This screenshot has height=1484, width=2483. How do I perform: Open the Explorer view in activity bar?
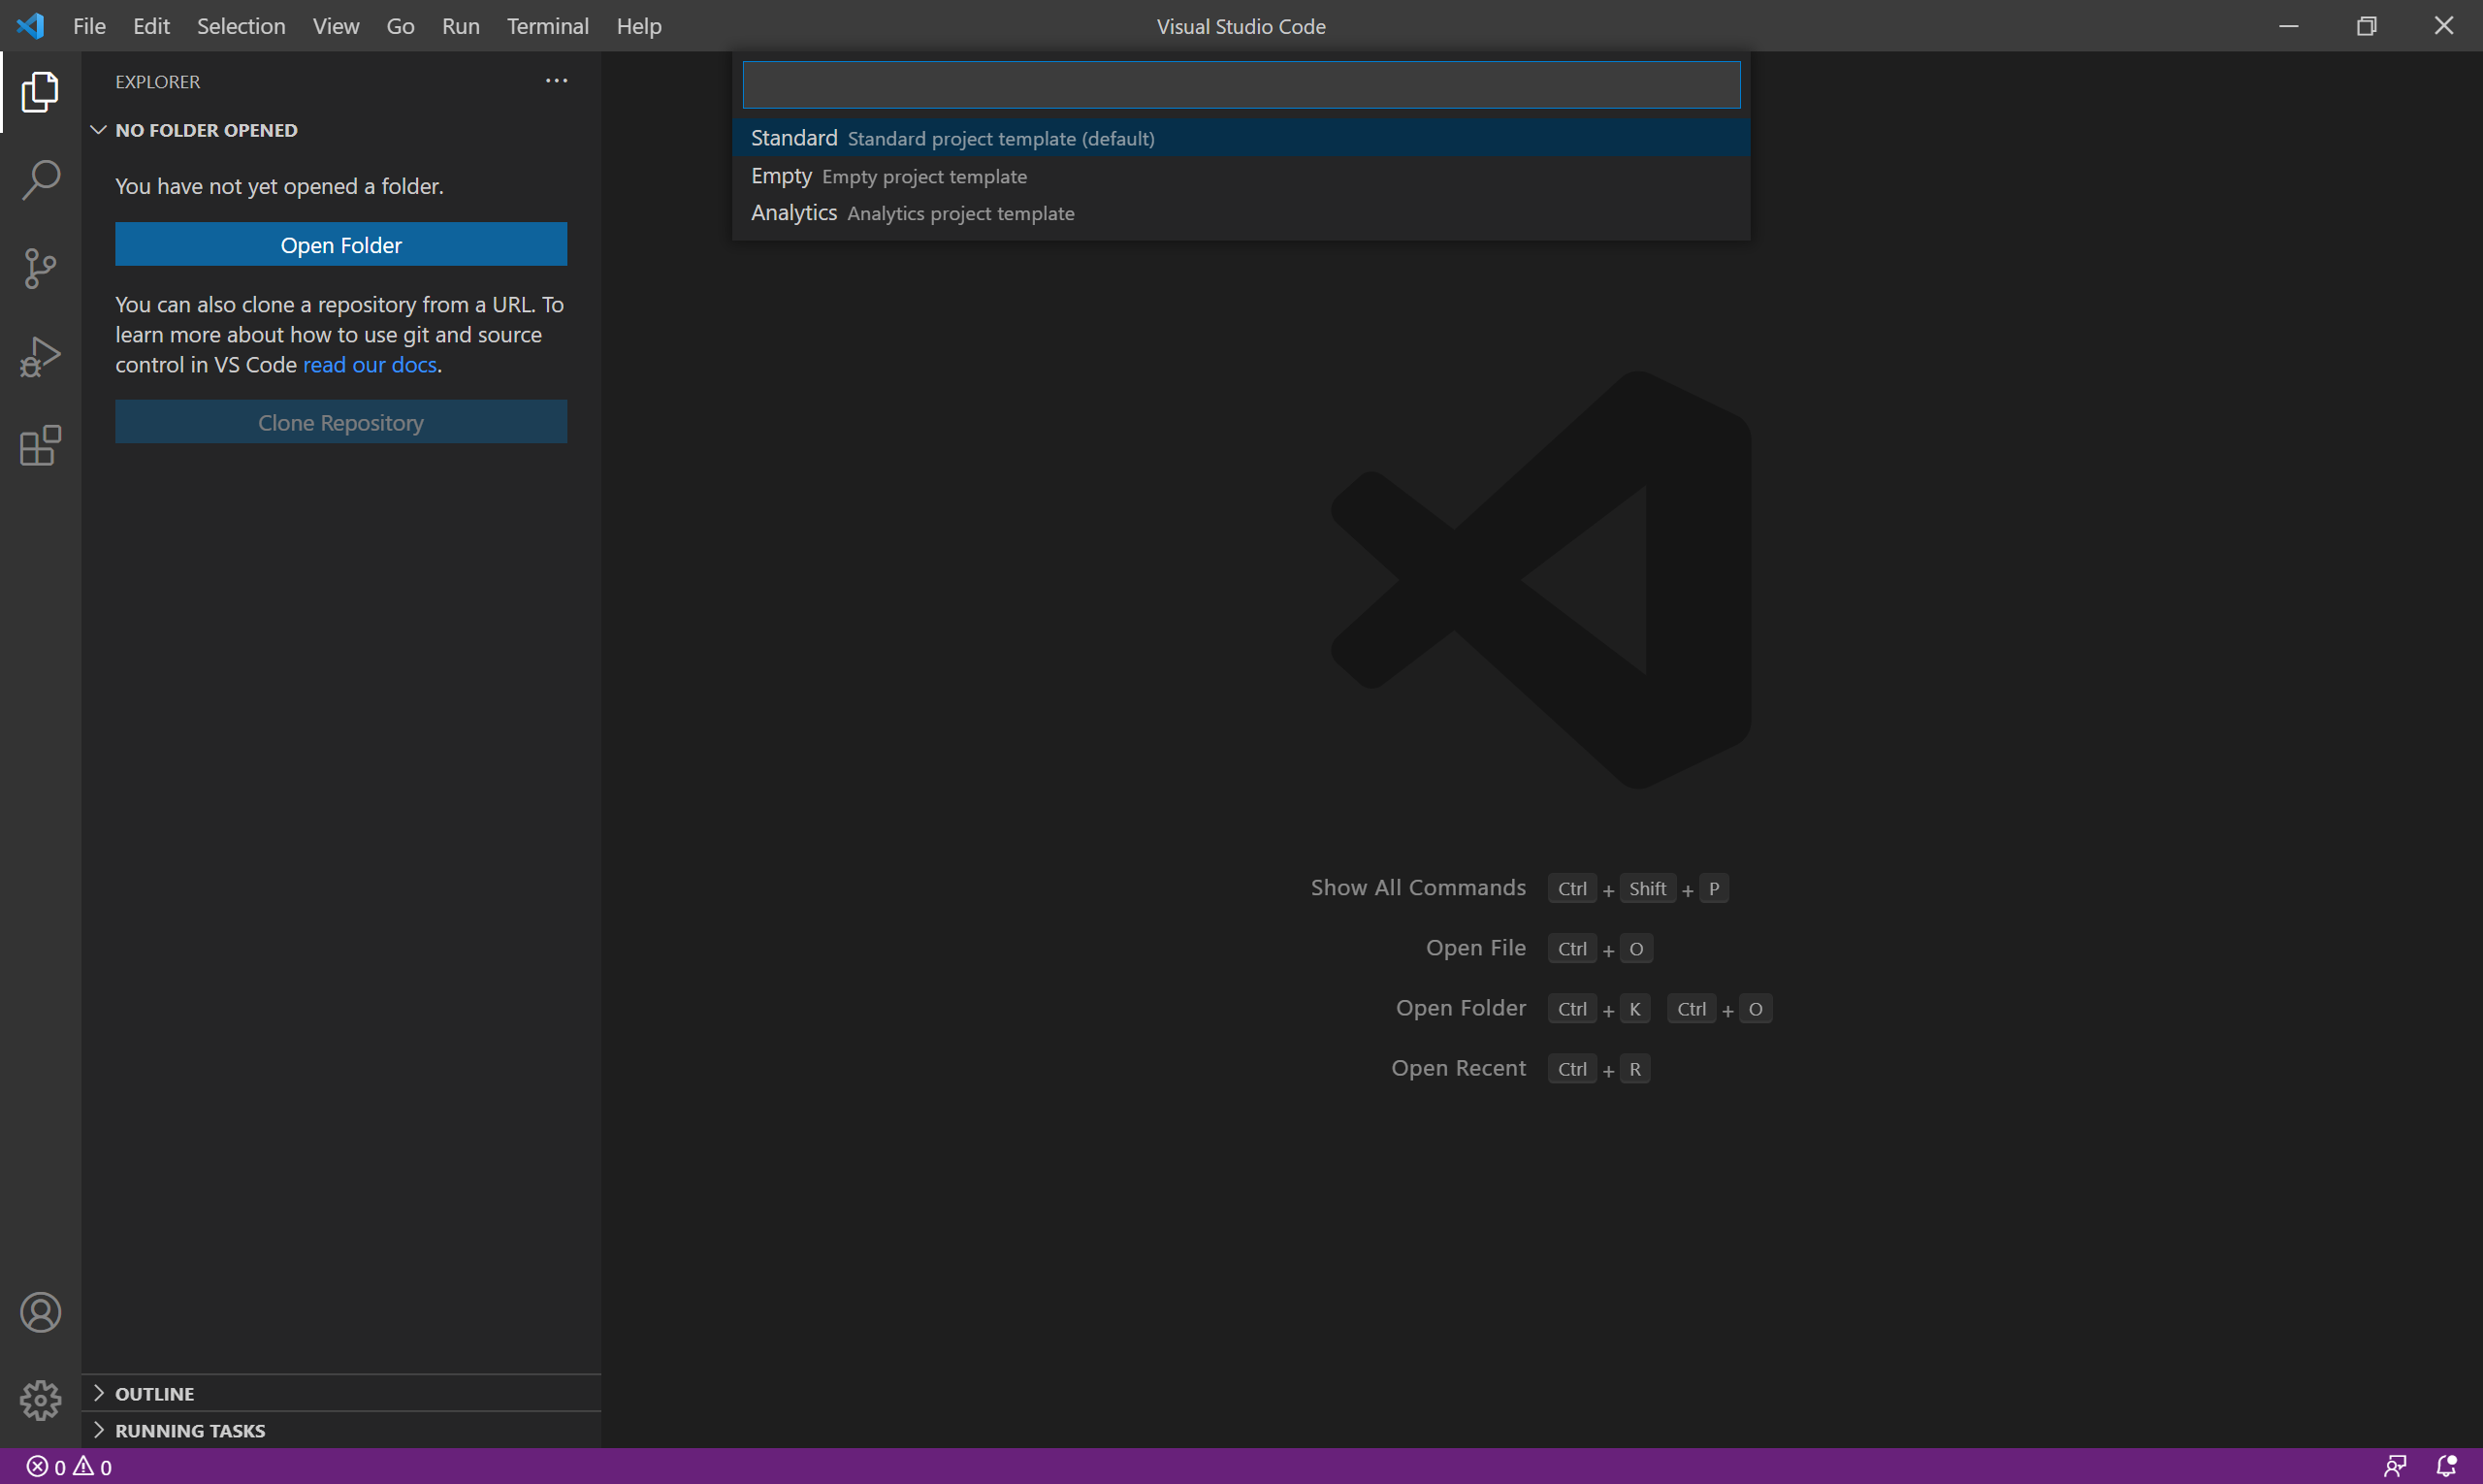tap(40, 92)
